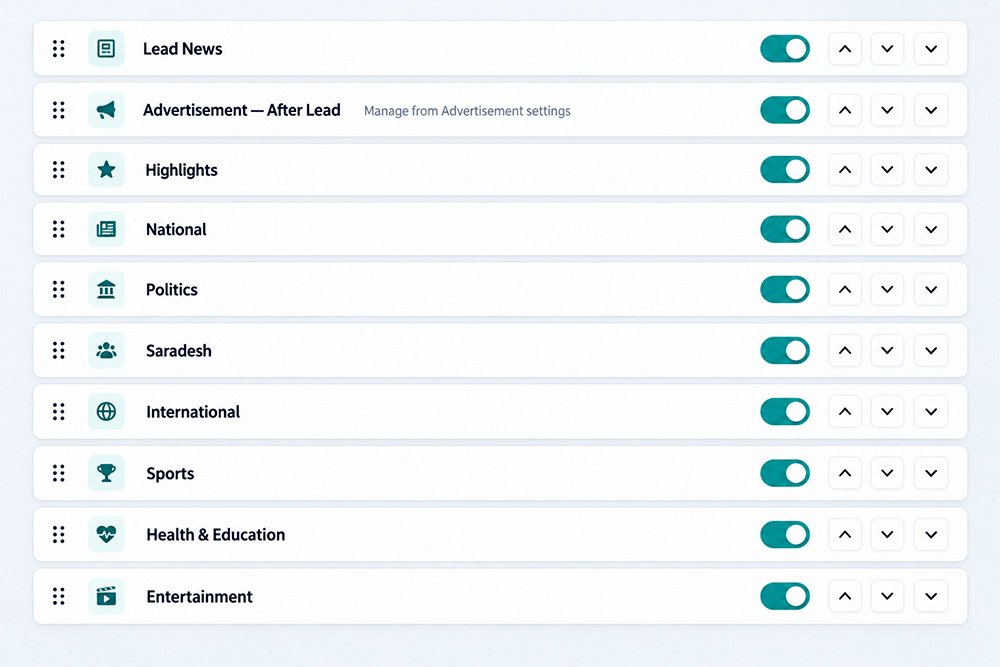Click the "Health & Education" label

(x=216, y=534)
